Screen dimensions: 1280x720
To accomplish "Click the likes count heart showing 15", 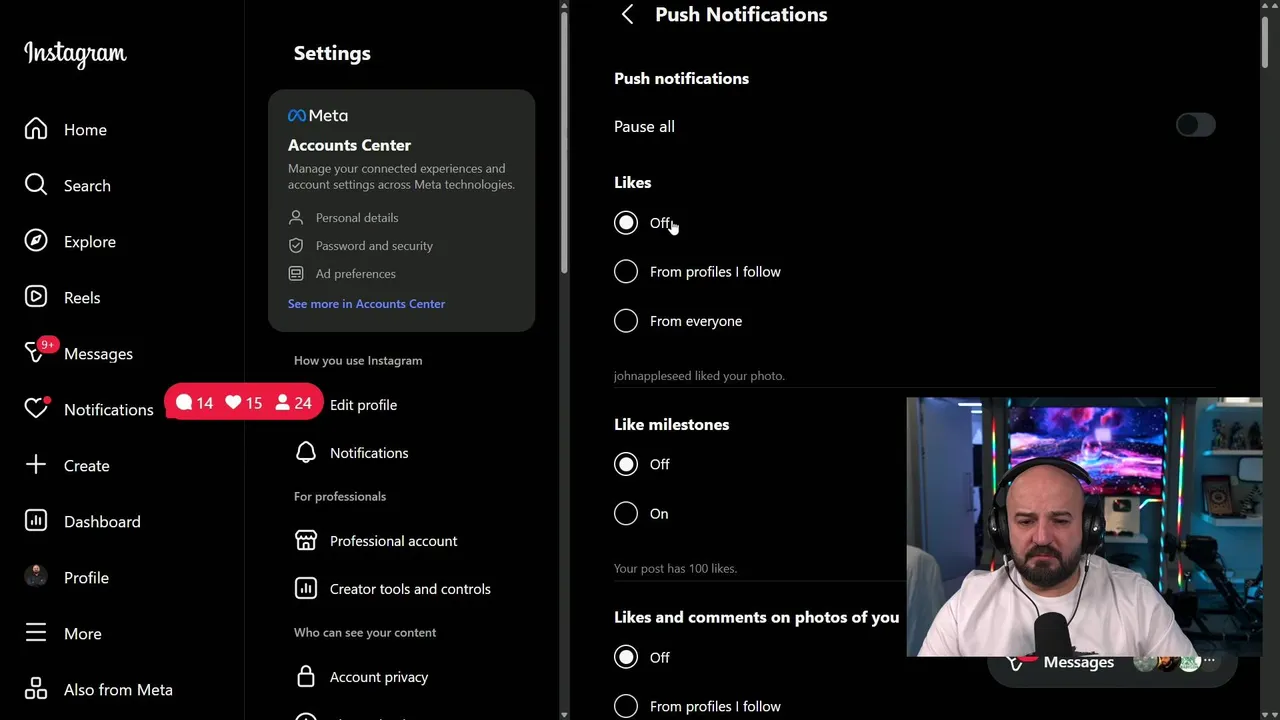I will (243, 403).
